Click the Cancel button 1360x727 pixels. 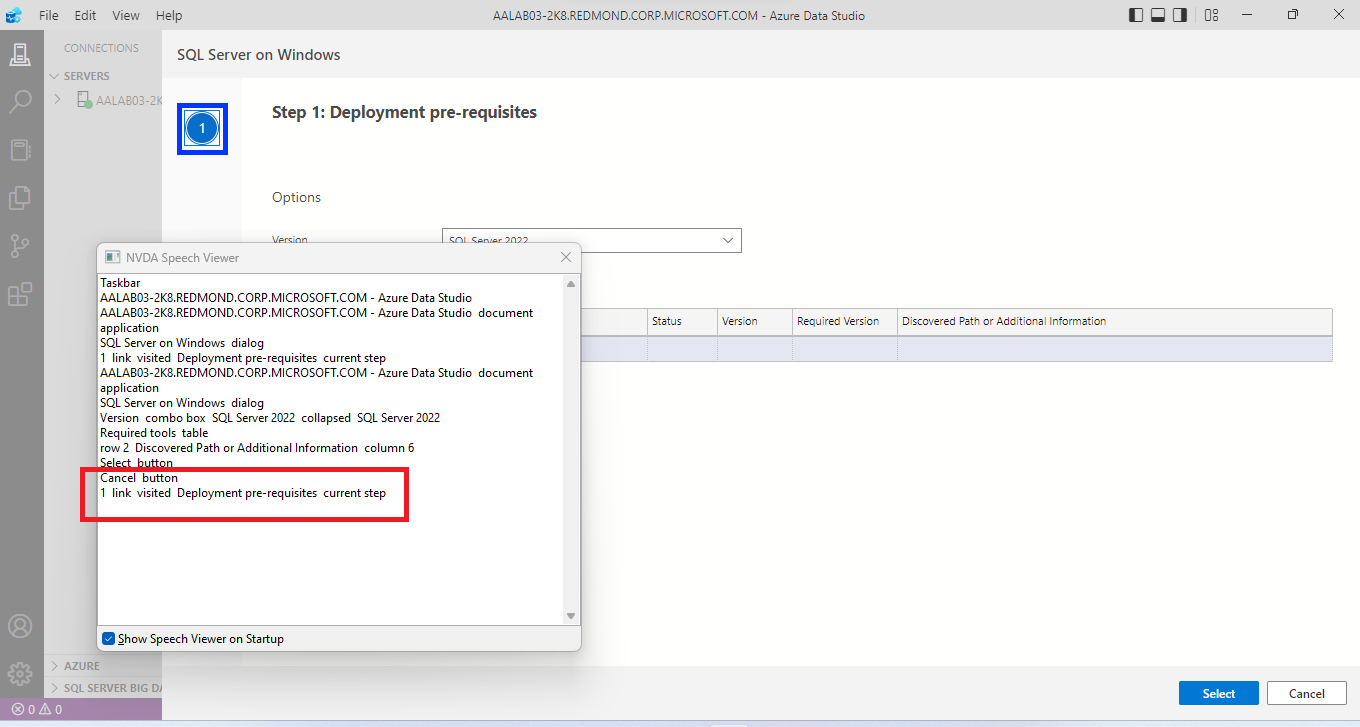click(1306, 692)
